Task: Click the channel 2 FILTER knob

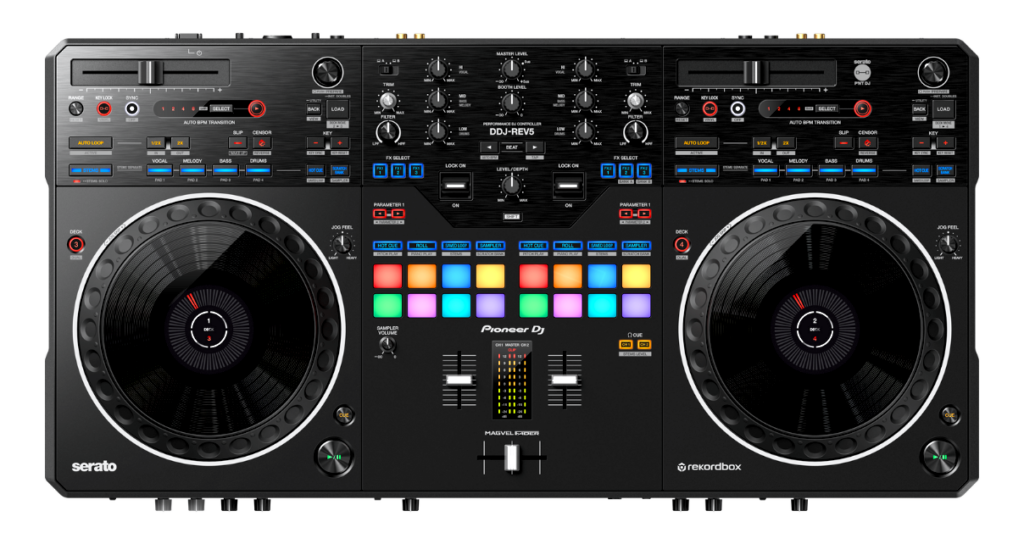Action: pos(635,133)
